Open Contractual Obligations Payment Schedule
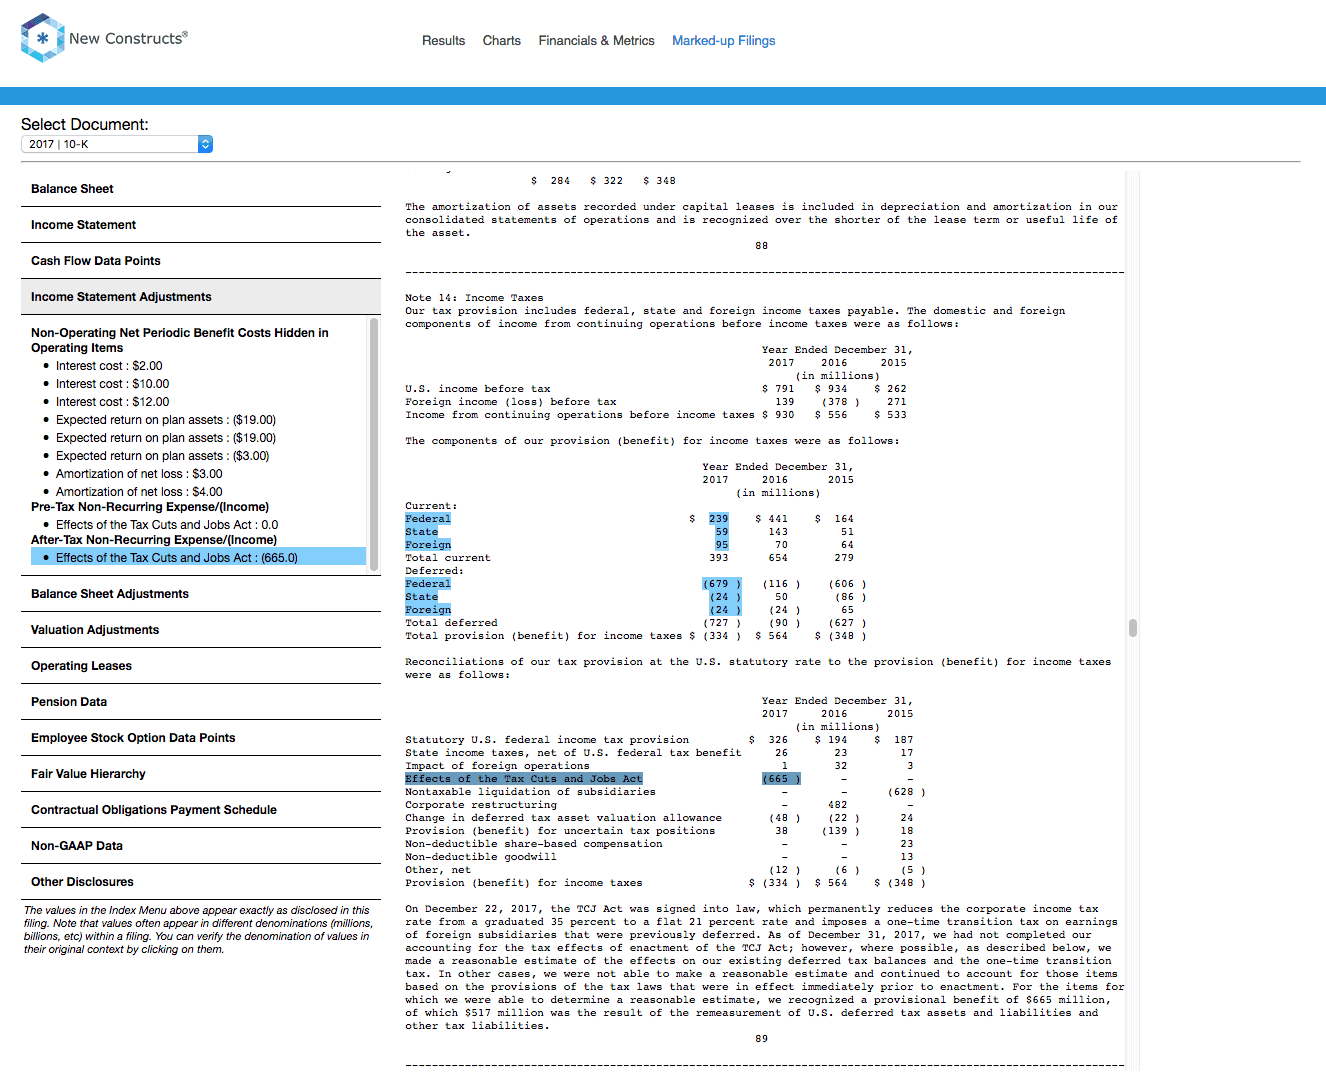This screenshot has height=1085, width=1326. [201, 810]
